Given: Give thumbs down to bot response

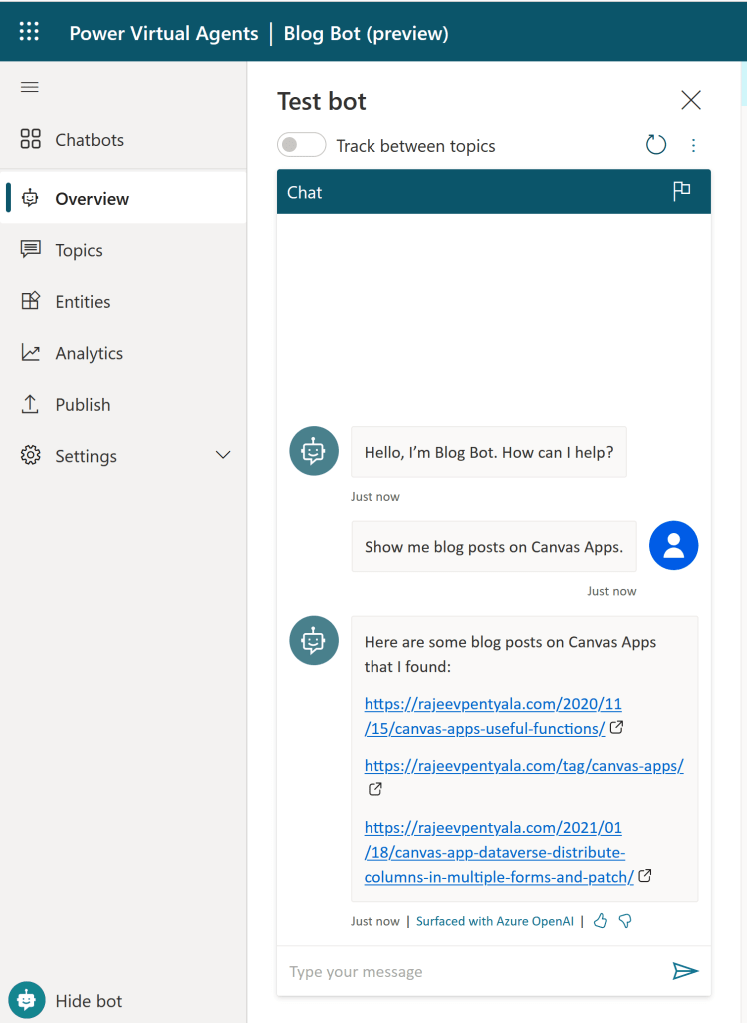Looking at the screenshot, I should click(625, 921).
